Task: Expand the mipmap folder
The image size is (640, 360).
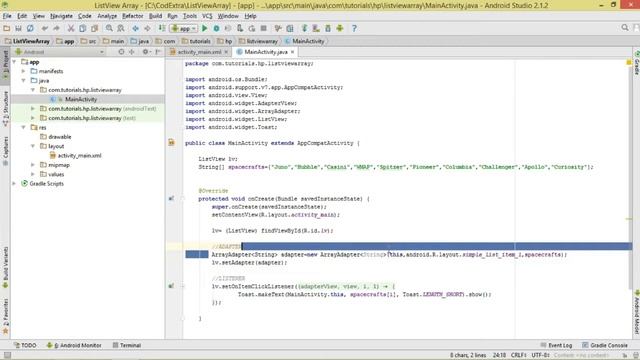Action: [33, 165]
